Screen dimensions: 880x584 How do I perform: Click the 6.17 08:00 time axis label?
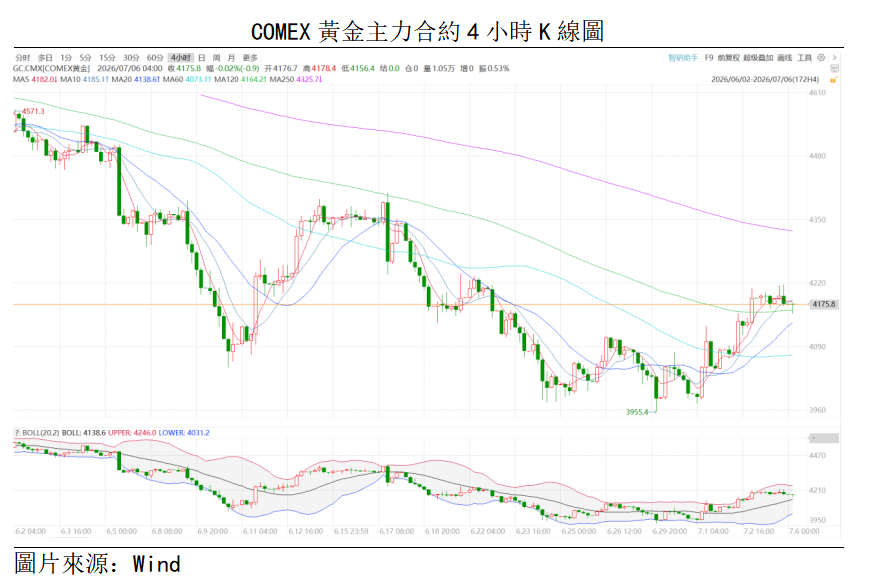(x=396, y=531)
